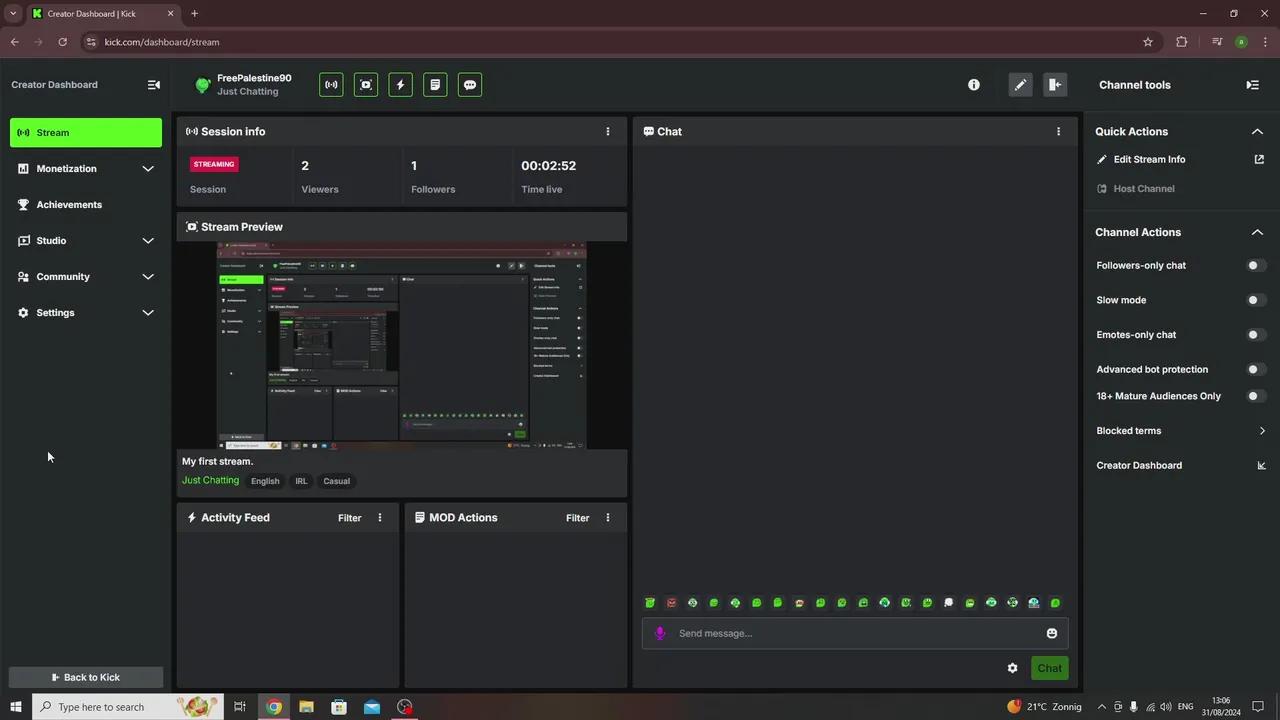The width and height of the screenshot is (1280, 720).
Task: Open File Explorer from taskbar
Action: pyautogui.click(x=307, y=707)
